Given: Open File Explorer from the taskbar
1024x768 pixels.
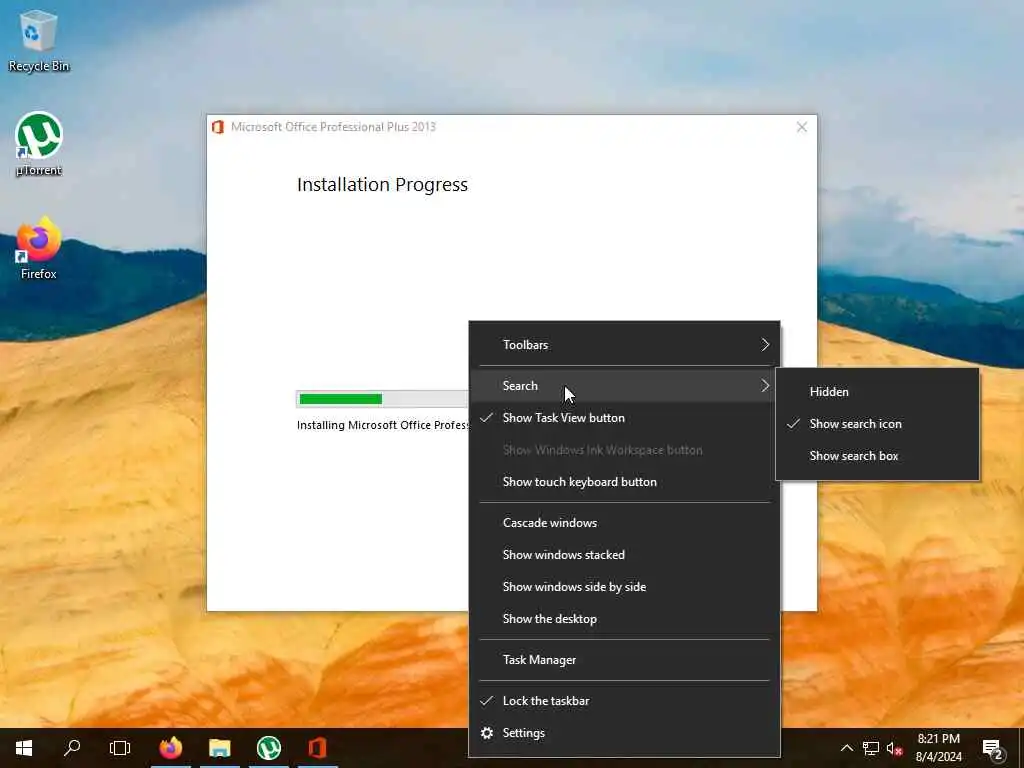Looking at the screenshot, I should pos(219,748).
